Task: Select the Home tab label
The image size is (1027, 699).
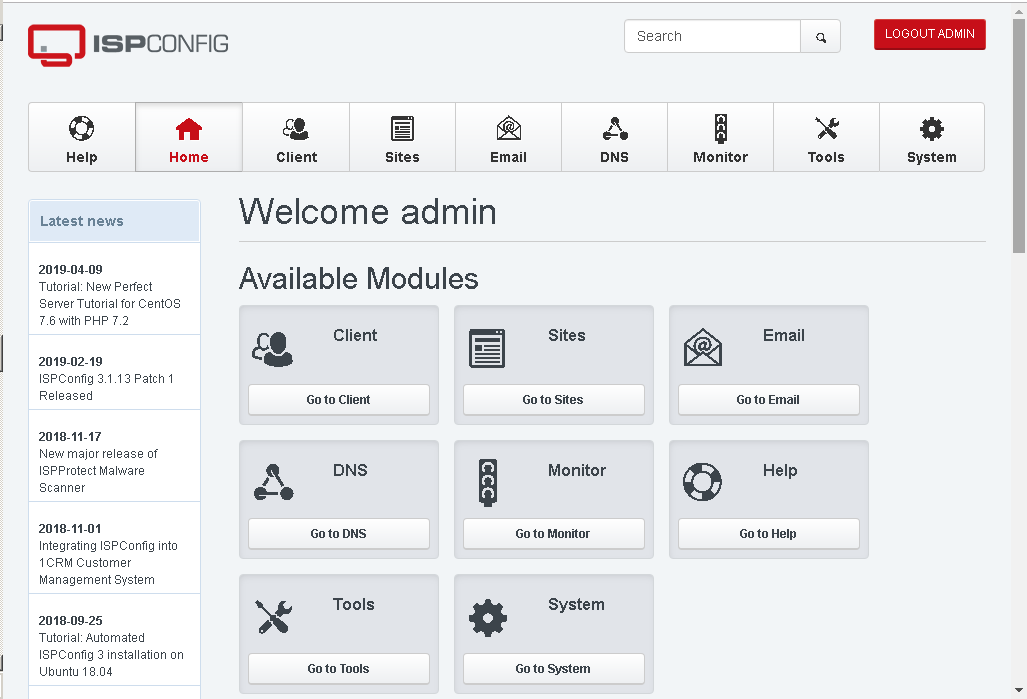Action: (189, 157)
